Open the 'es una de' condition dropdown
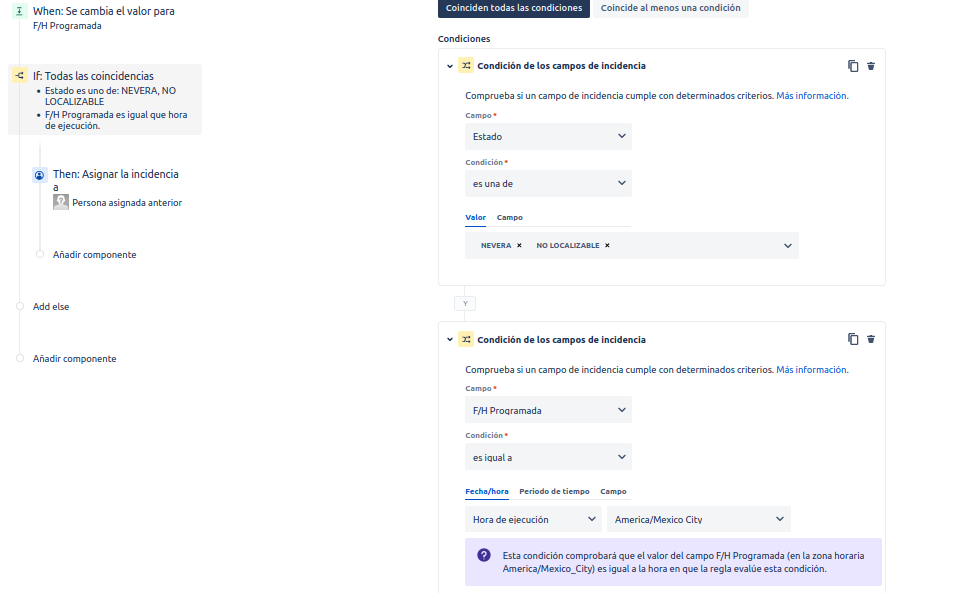The width and height of the screenshot is (964, 593). [548, 183]
